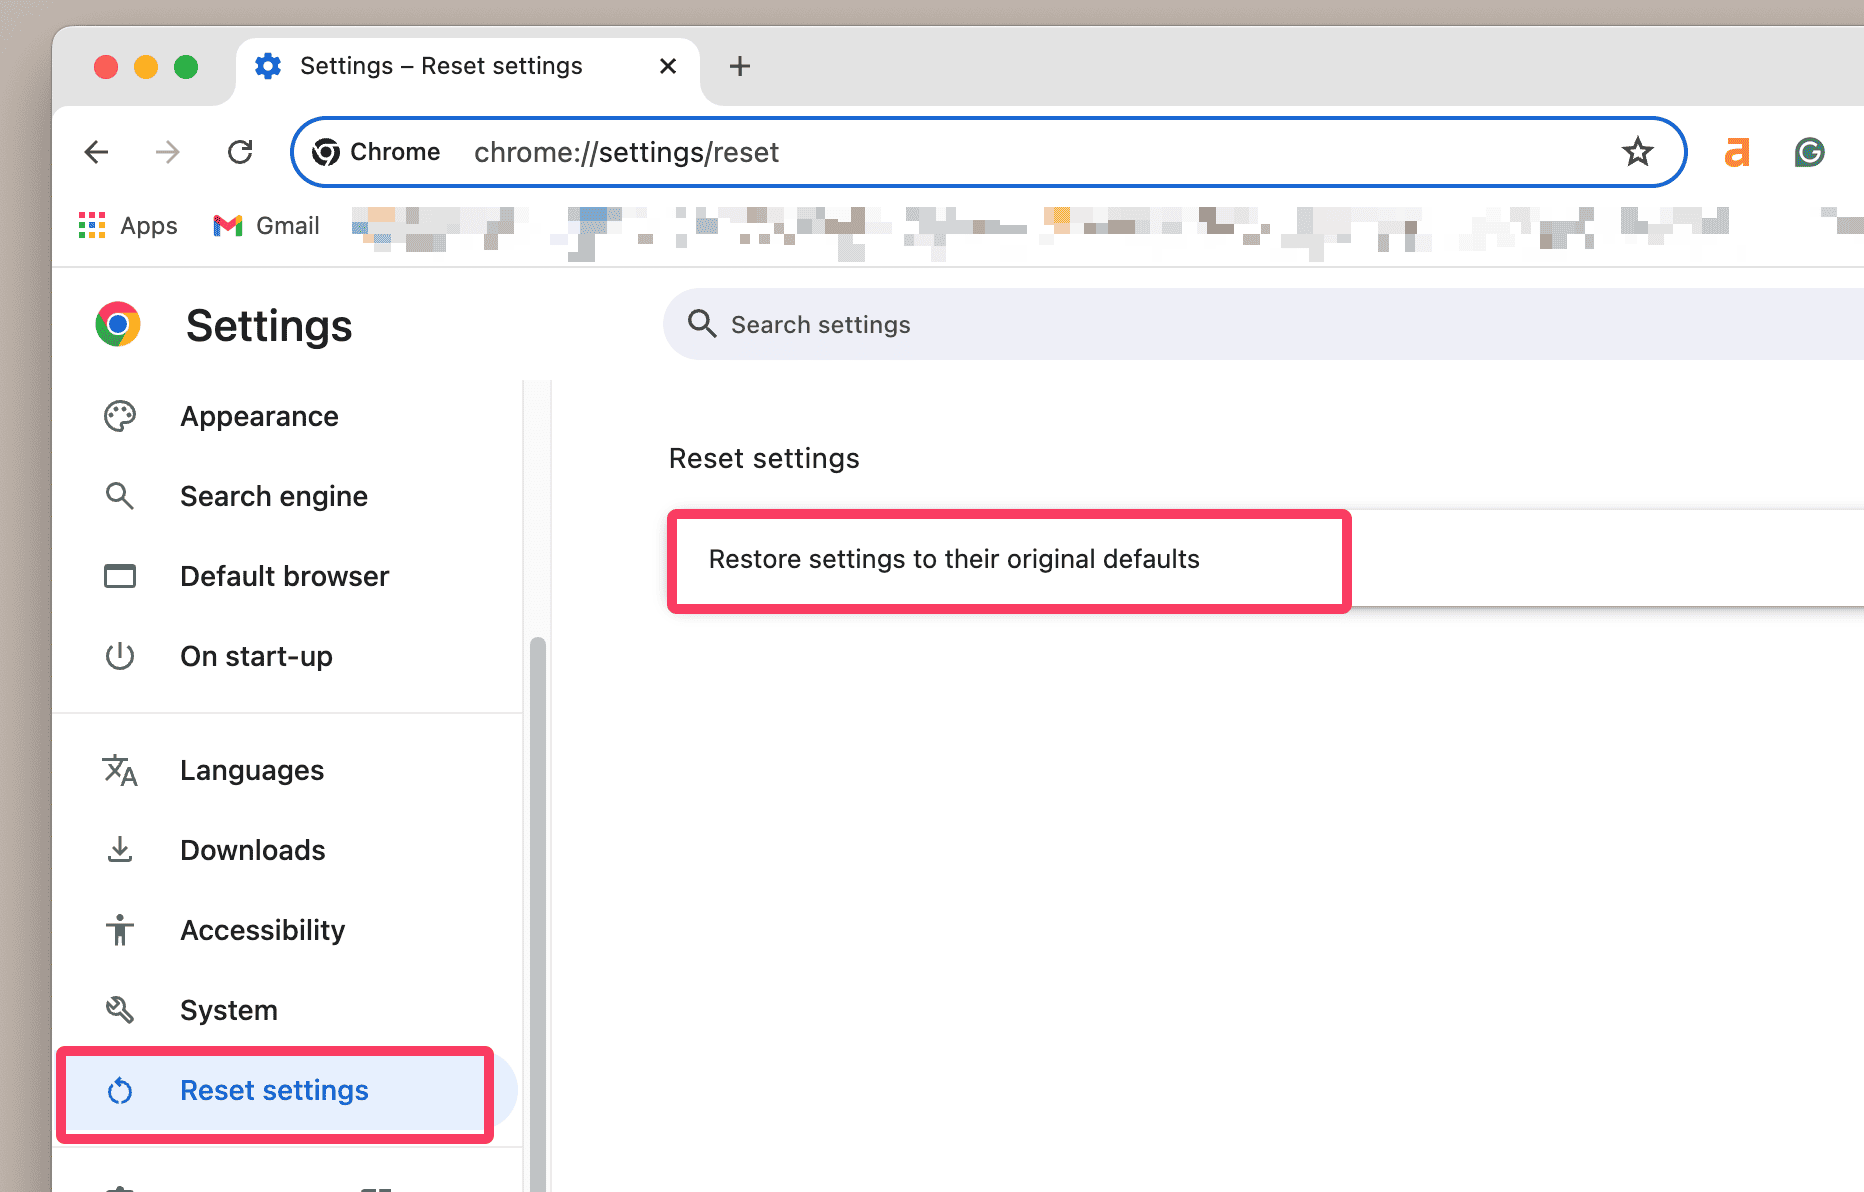This screenshot has height=1192, width=1864.
Task: Click the Chrome logo beside Settings
Action: [x=118, y=325]
